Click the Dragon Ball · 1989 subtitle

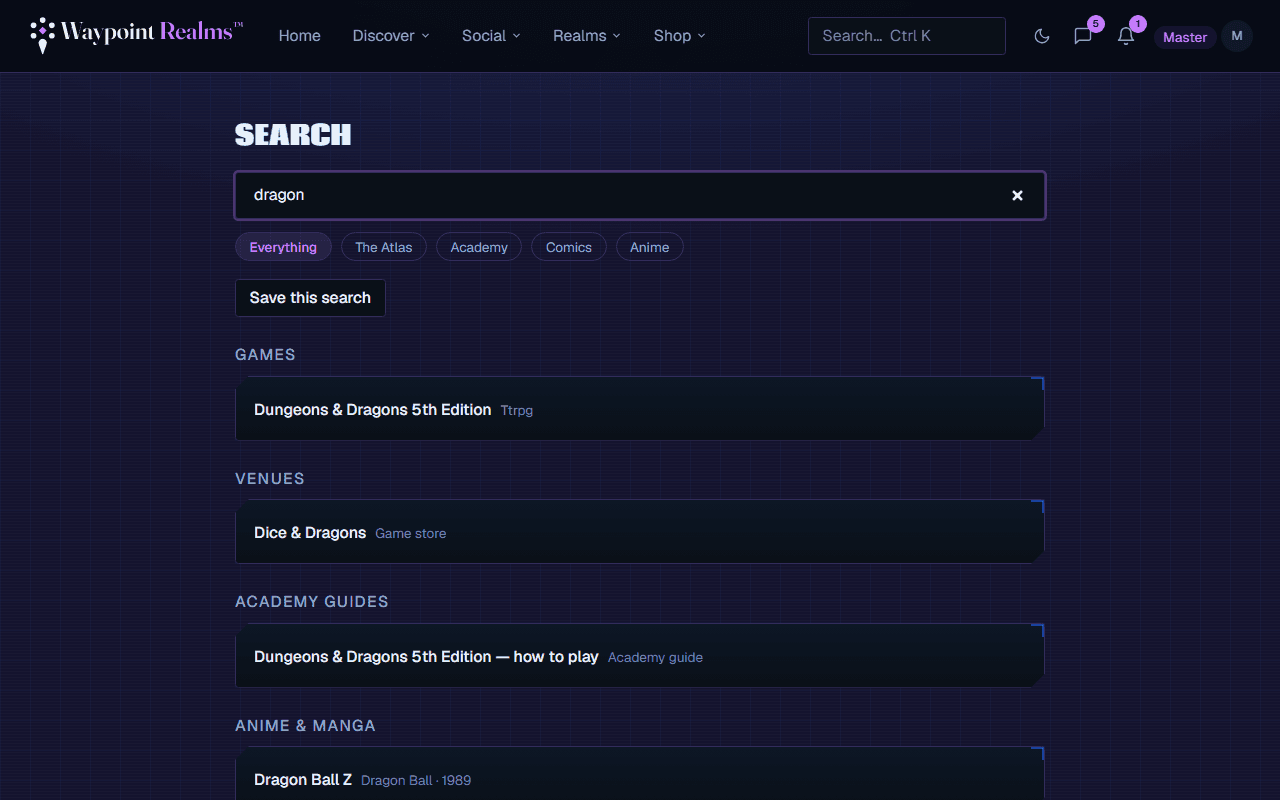pos(416,780)
